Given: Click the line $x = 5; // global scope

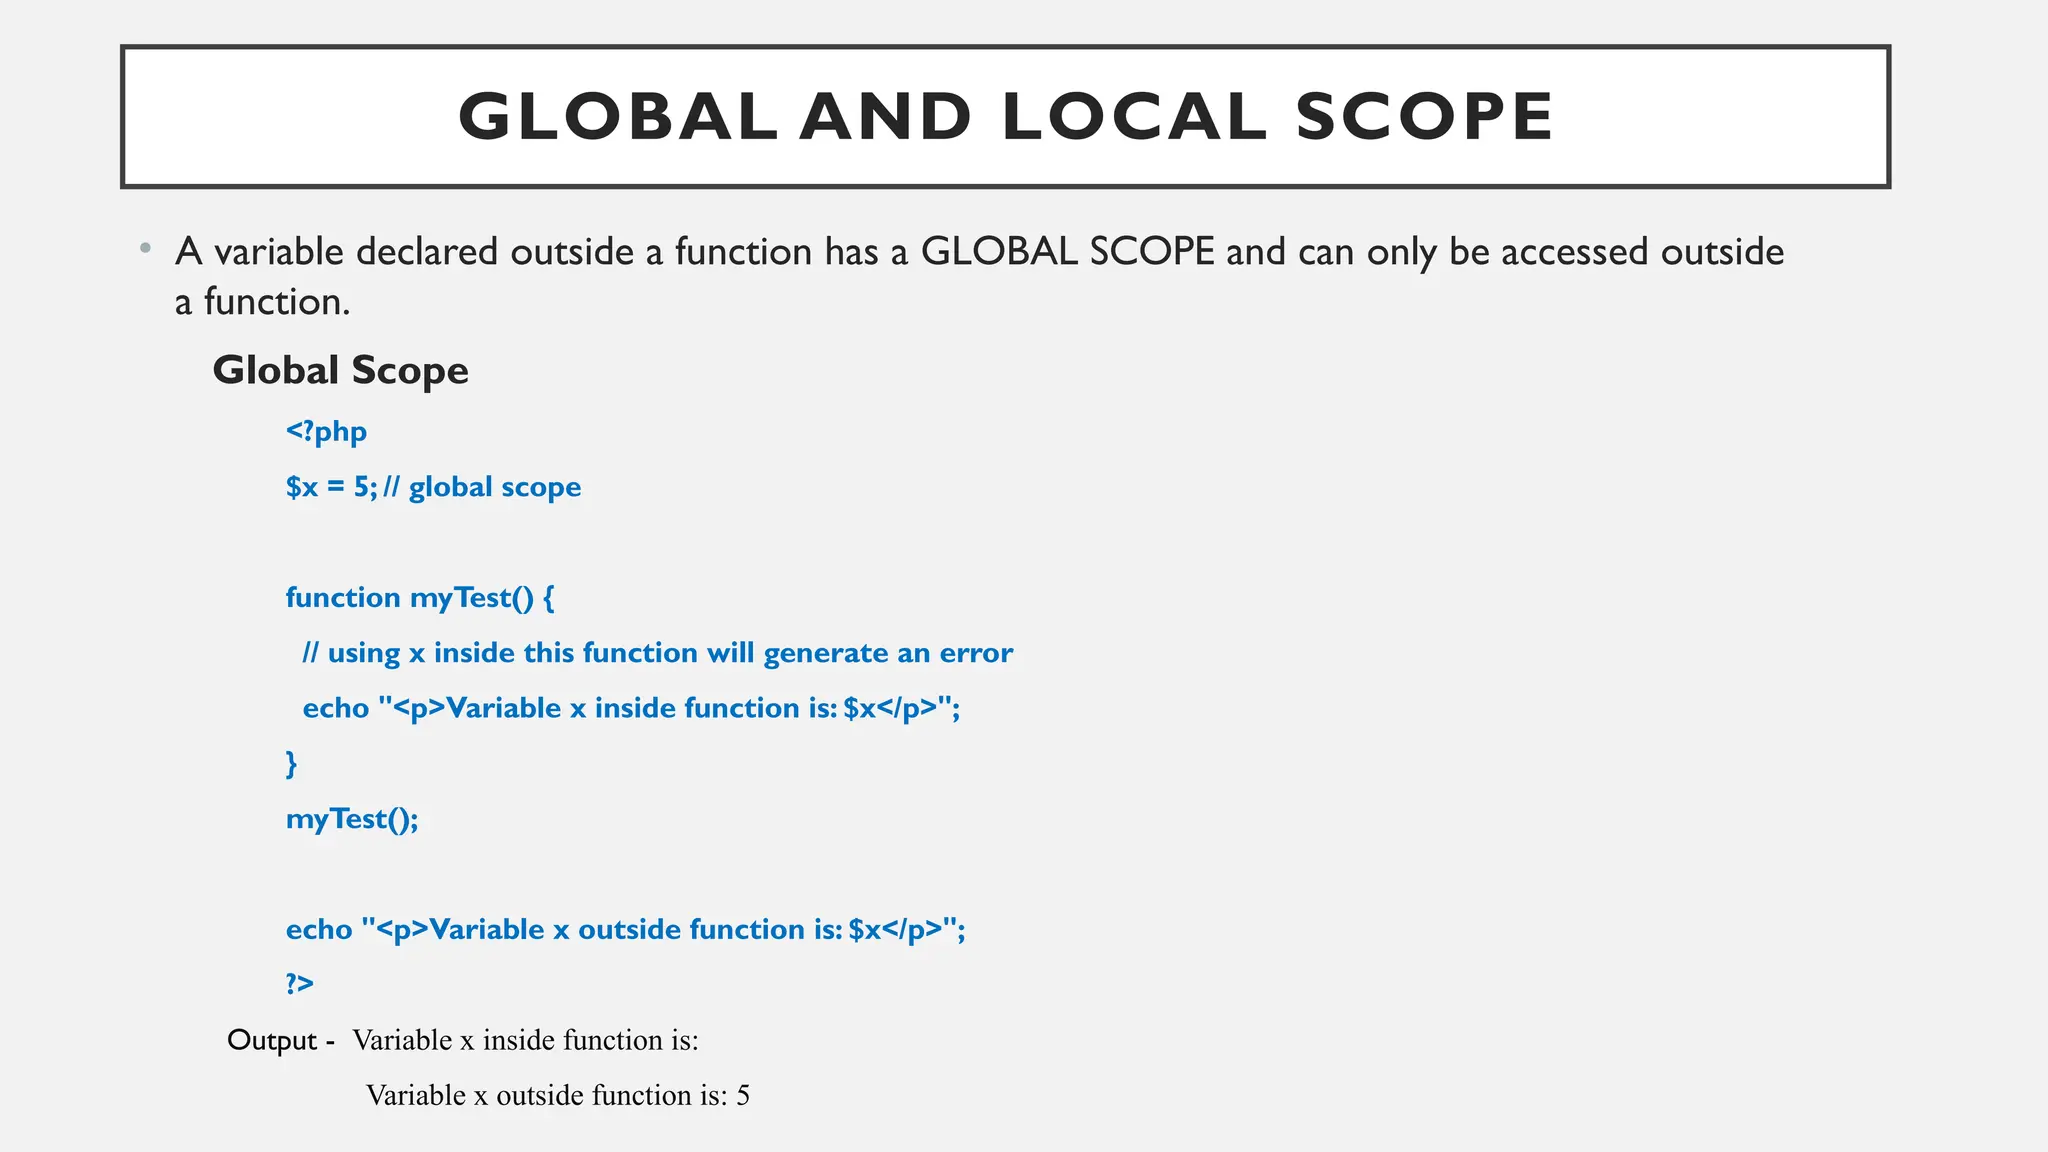Looking at the screenshot, I should (x=433, y=487).
